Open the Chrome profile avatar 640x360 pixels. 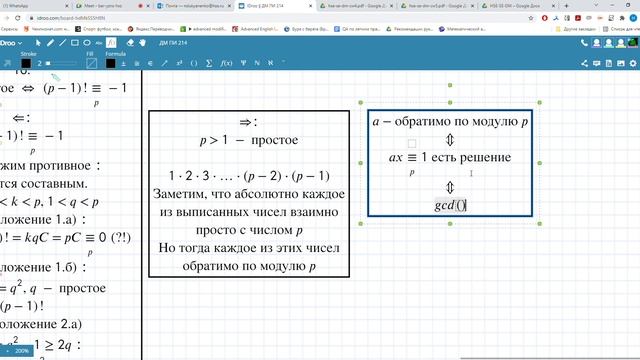633,18
